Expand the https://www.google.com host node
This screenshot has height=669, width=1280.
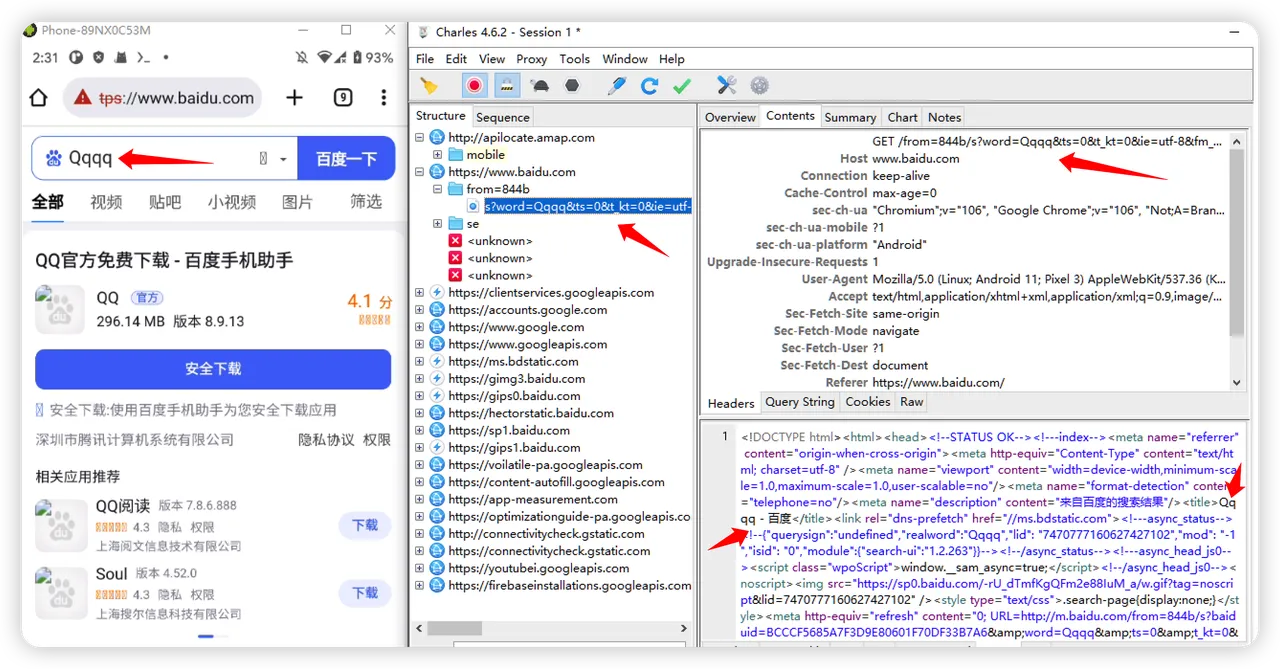click(421, 327)
